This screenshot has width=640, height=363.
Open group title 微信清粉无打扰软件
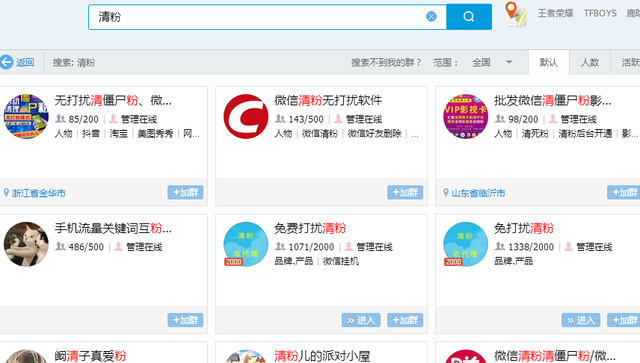(x=328, y=100)
